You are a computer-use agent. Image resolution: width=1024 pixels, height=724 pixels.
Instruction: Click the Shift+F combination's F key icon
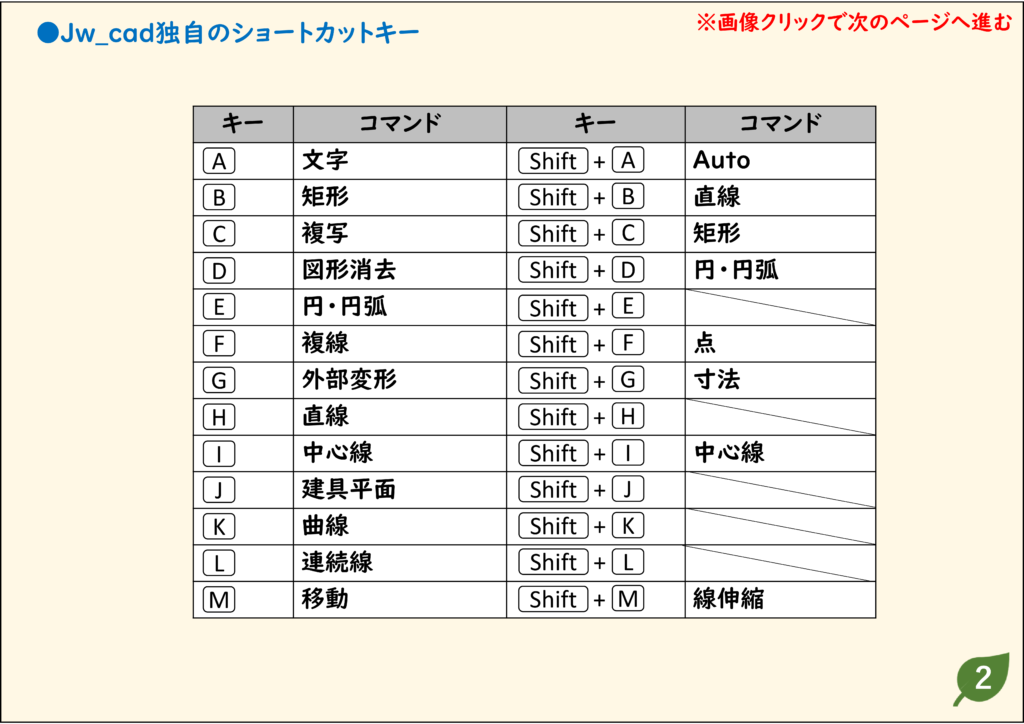[628, 343]
